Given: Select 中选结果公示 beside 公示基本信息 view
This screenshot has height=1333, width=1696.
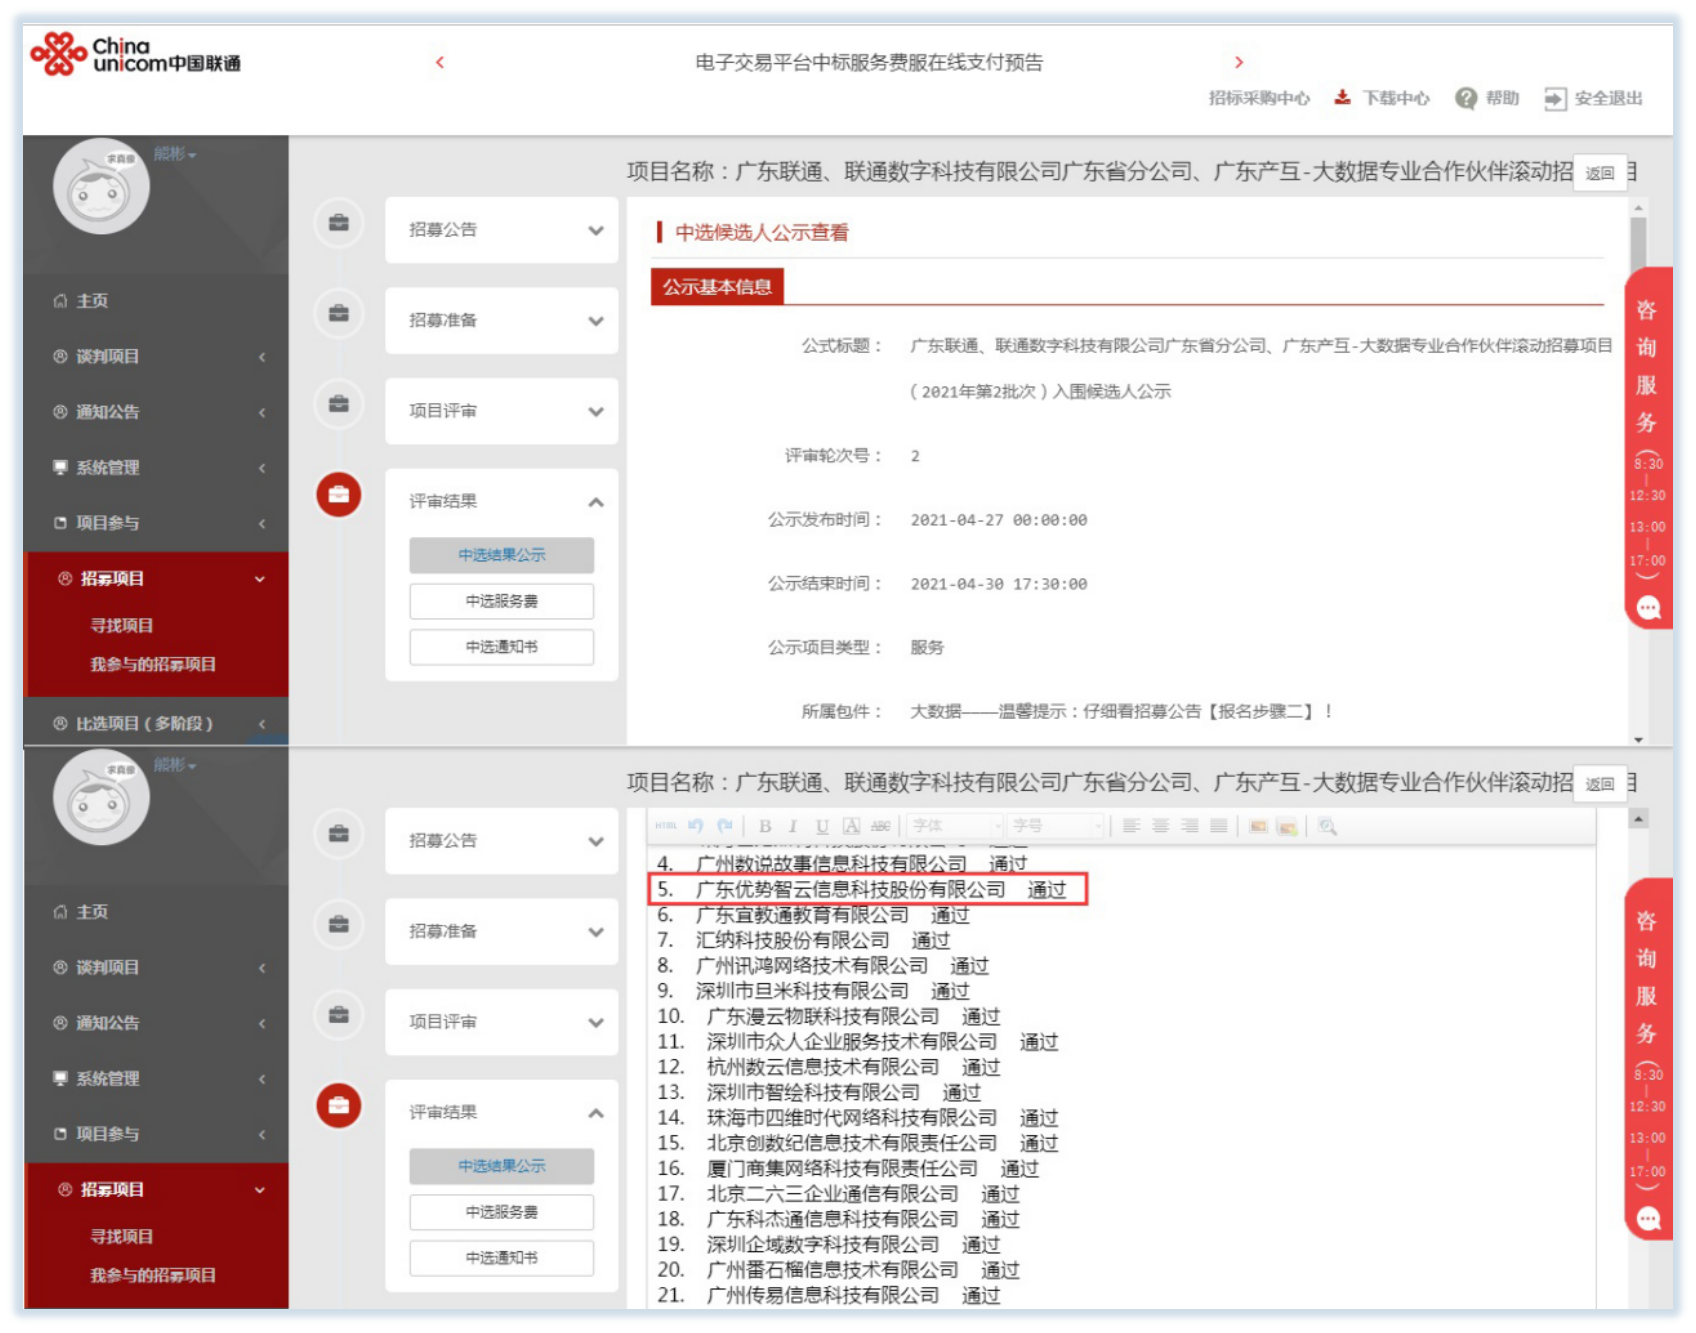Looking at the screenshot, I should pos(501,555).
